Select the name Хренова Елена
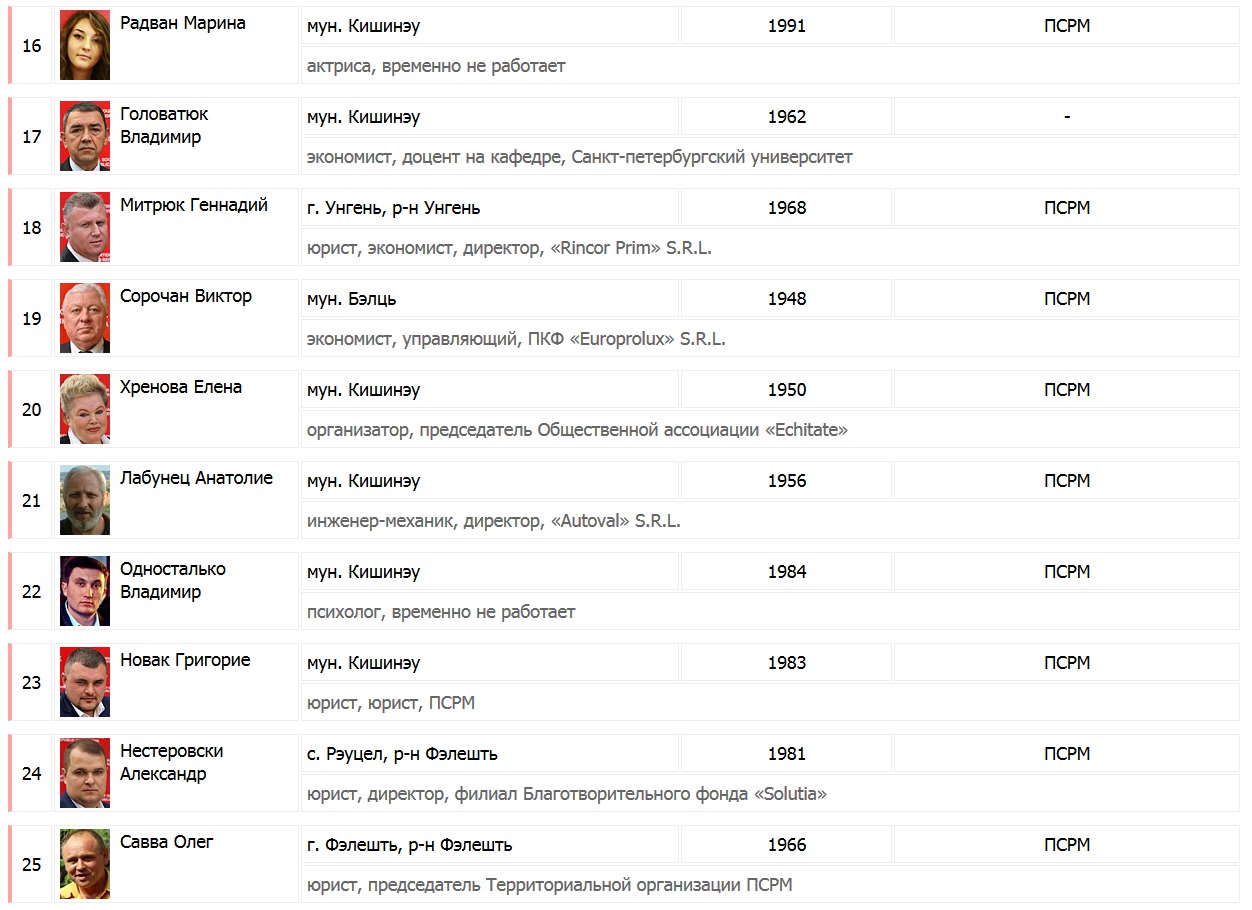 click(x=181, y=387)
